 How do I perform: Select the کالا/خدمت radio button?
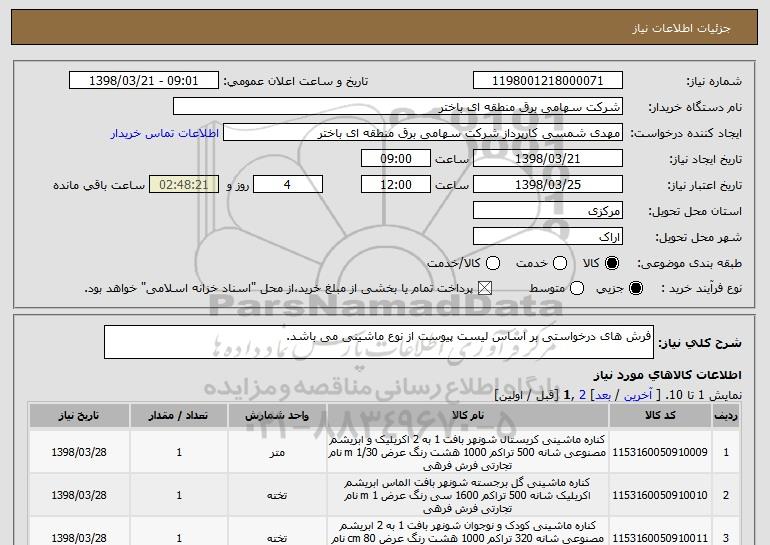(493, 263)
